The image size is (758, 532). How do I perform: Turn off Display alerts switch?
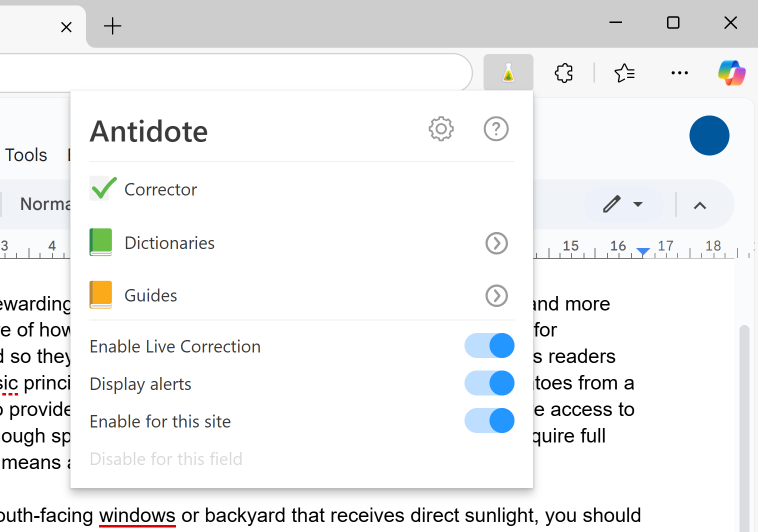490,383
